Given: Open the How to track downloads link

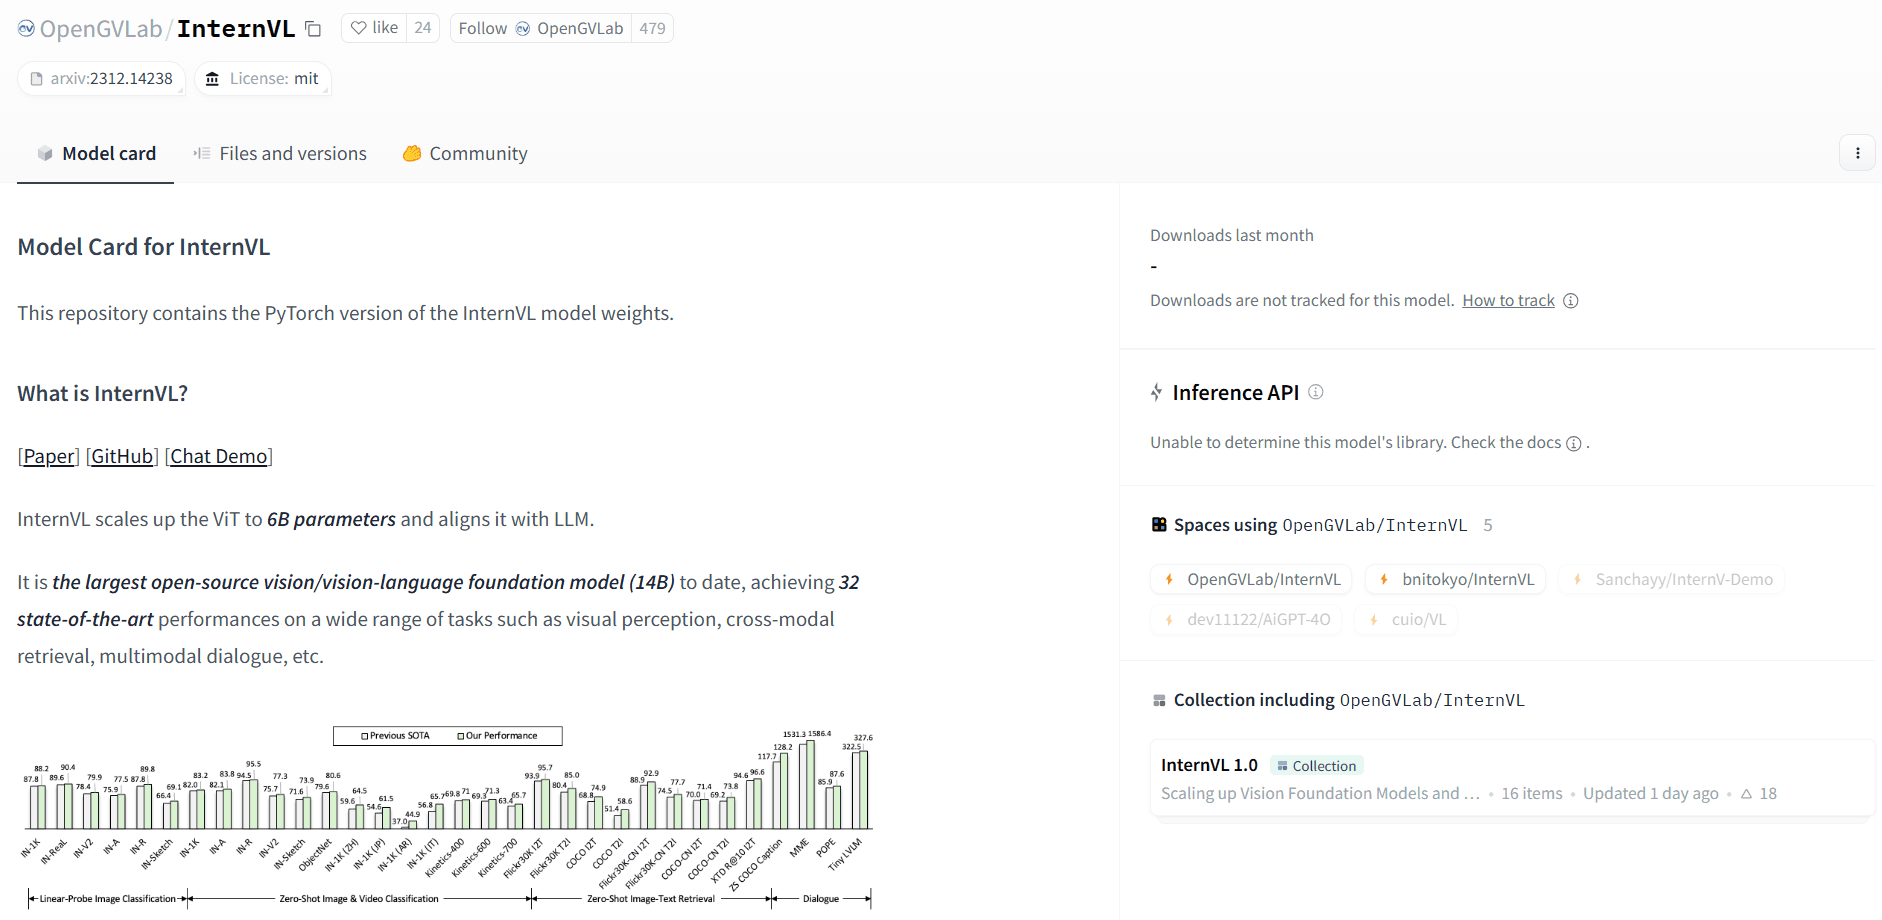Looking at the screenshot, I should [1508, 300].
